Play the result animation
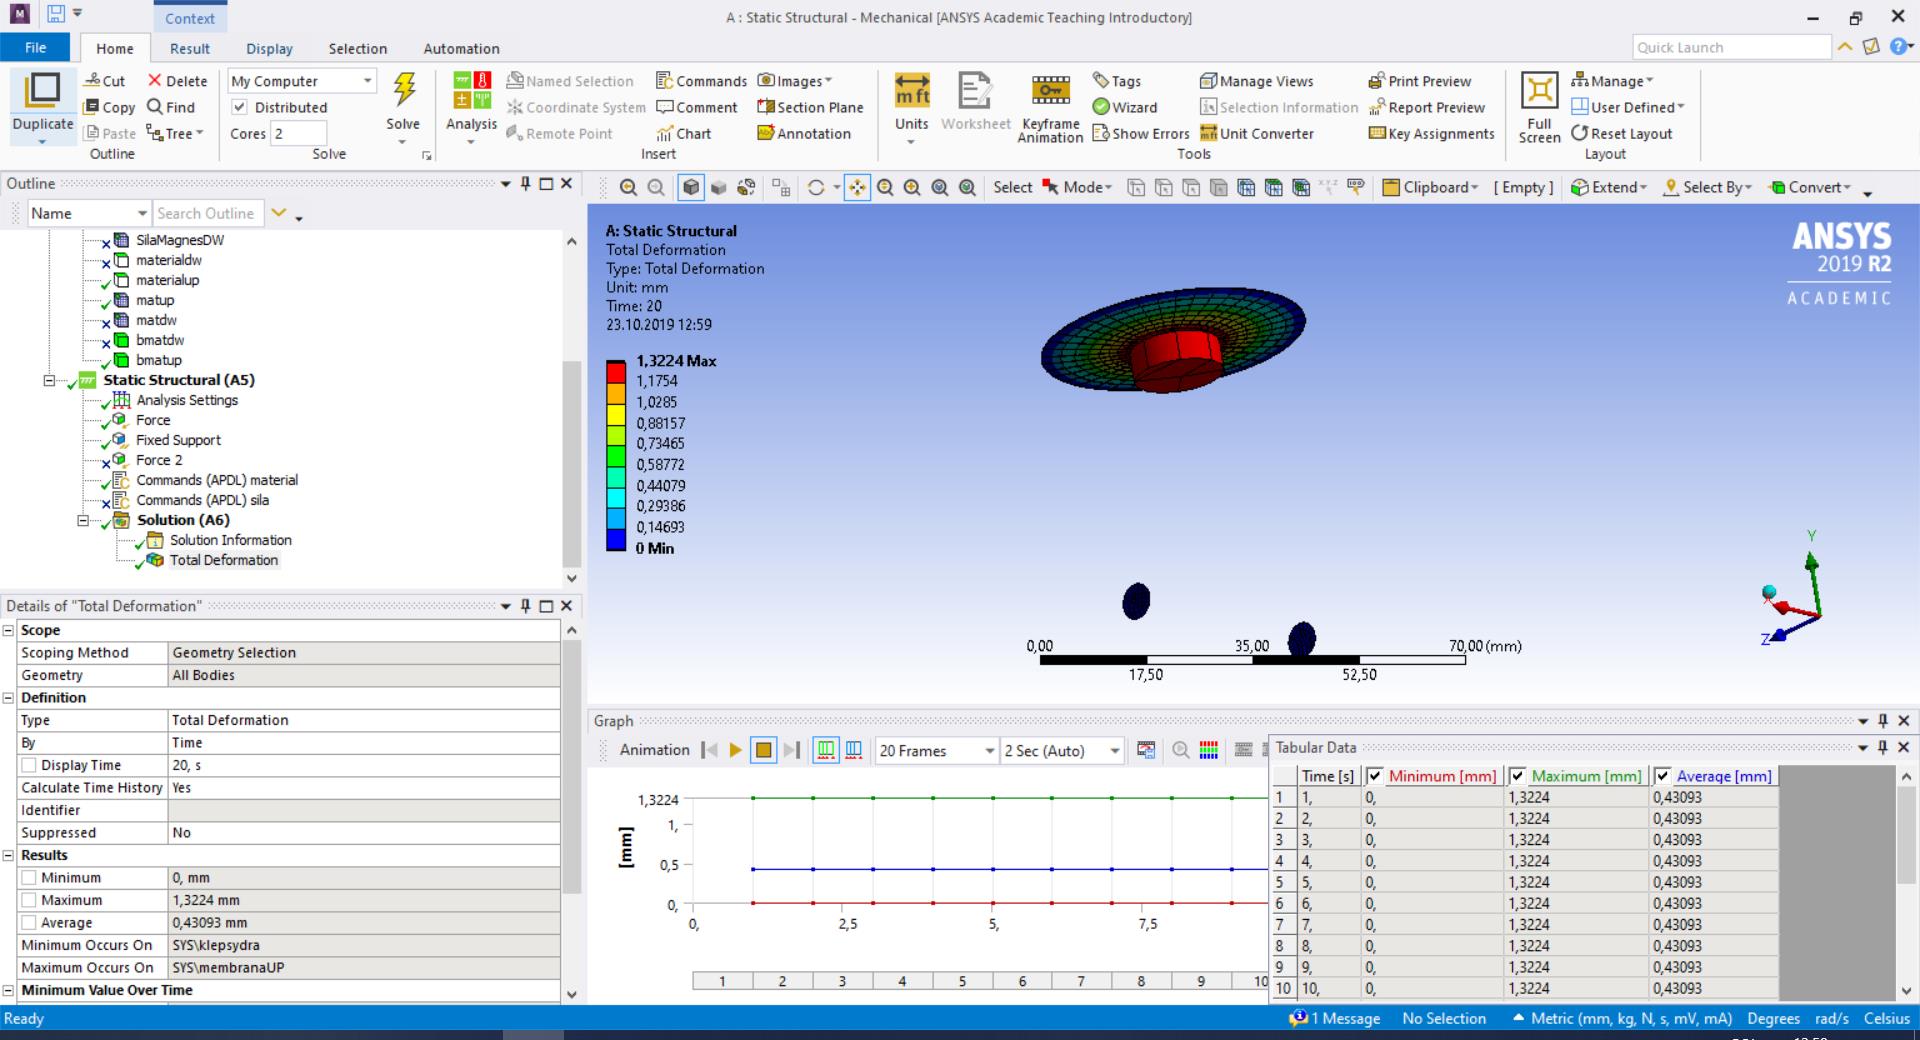 pos(736,750)
